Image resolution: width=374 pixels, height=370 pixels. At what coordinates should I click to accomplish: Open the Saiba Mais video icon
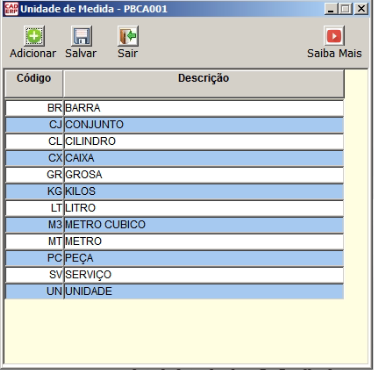(x=334, y=36)
